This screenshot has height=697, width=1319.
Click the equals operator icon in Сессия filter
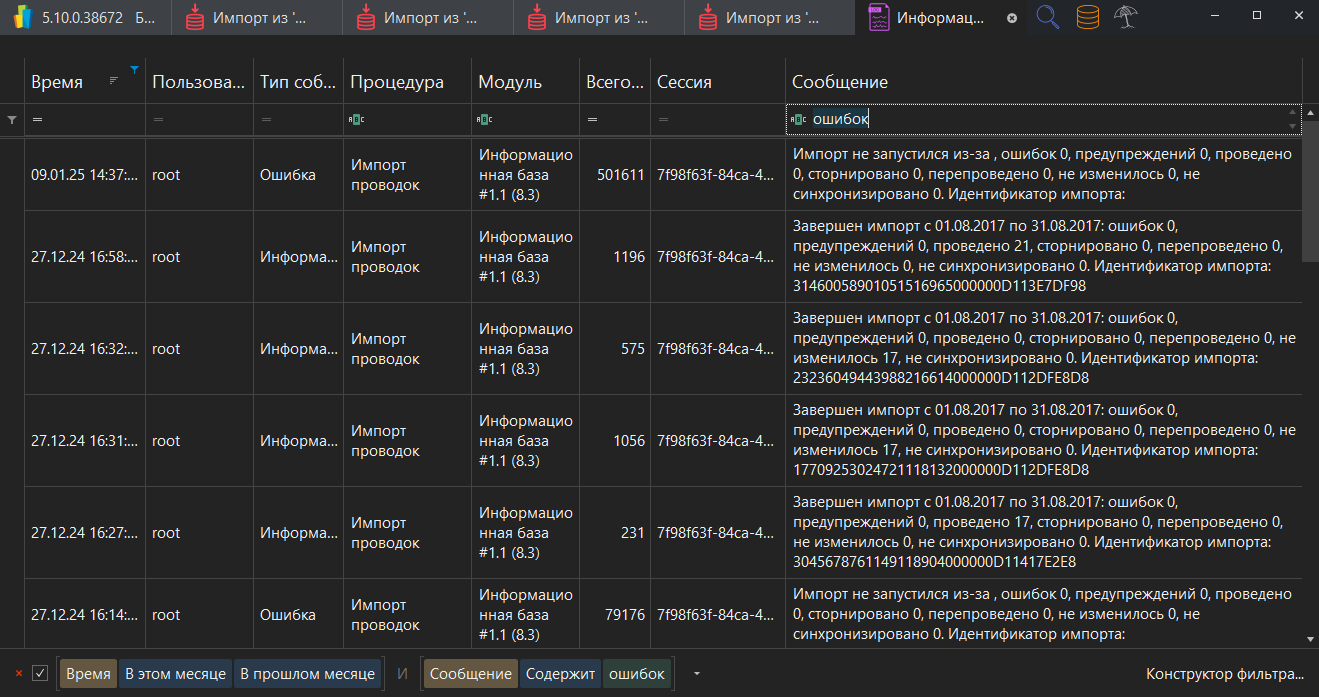tap(661, 119)
